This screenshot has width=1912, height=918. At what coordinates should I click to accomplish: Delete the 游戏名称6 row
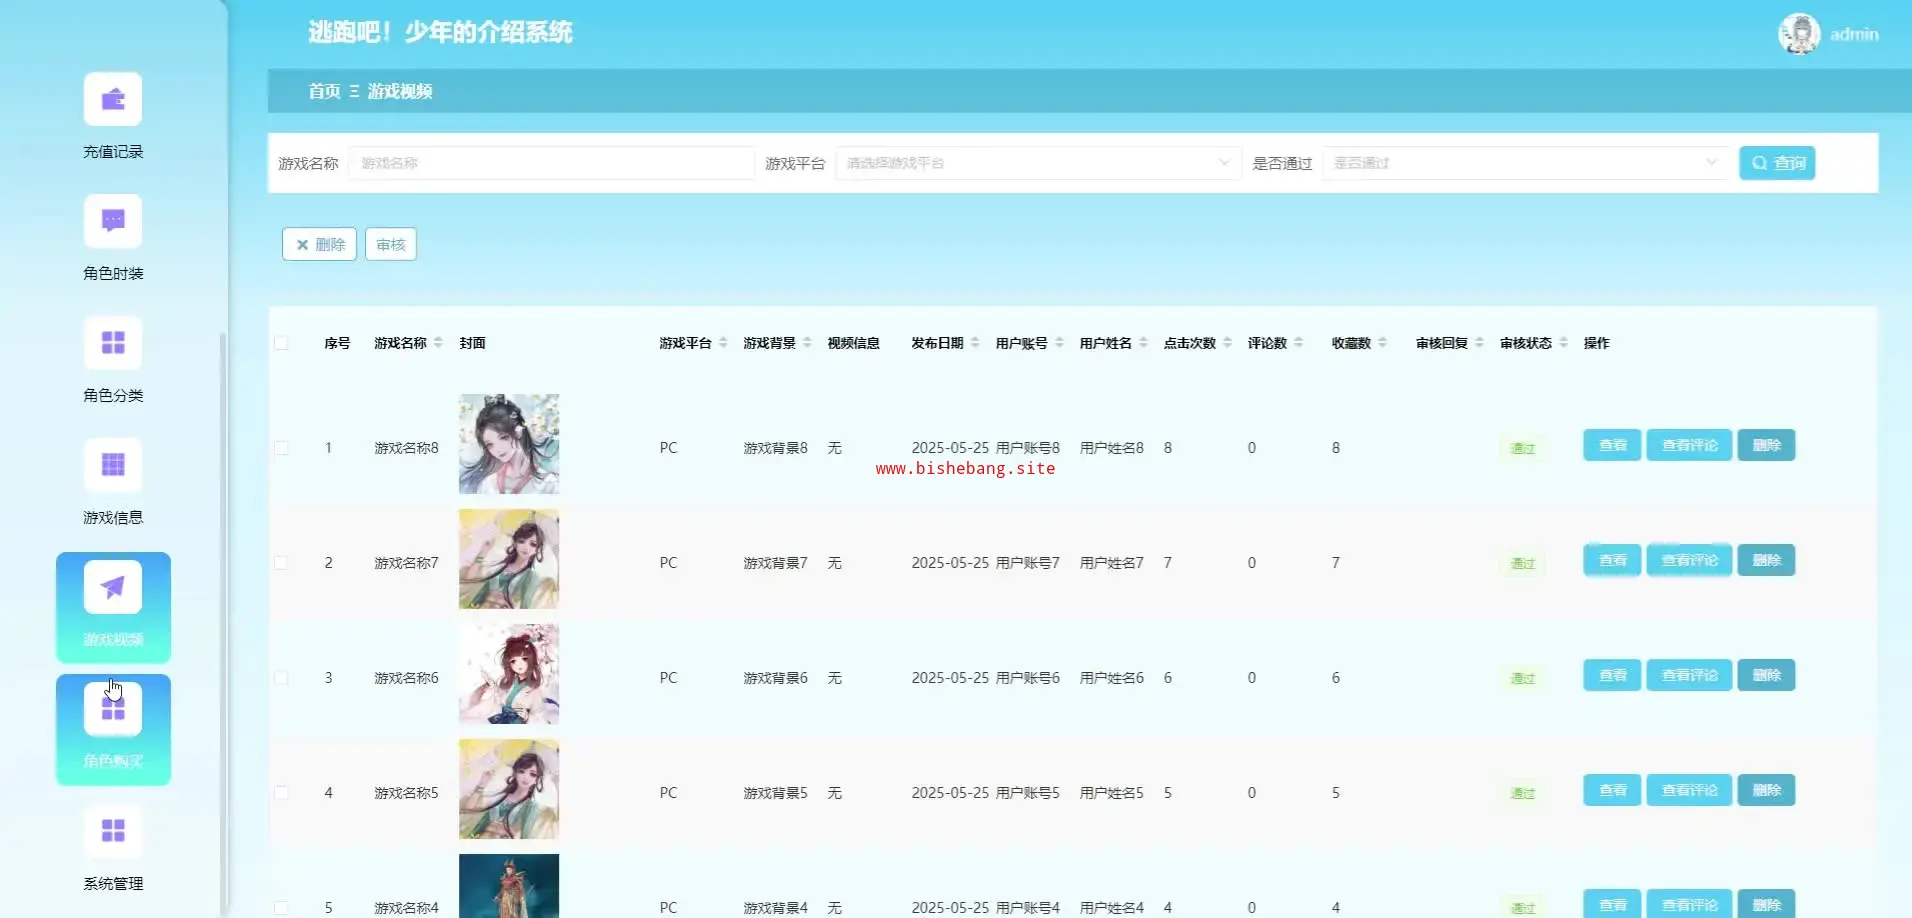[x=1766, y=675]
